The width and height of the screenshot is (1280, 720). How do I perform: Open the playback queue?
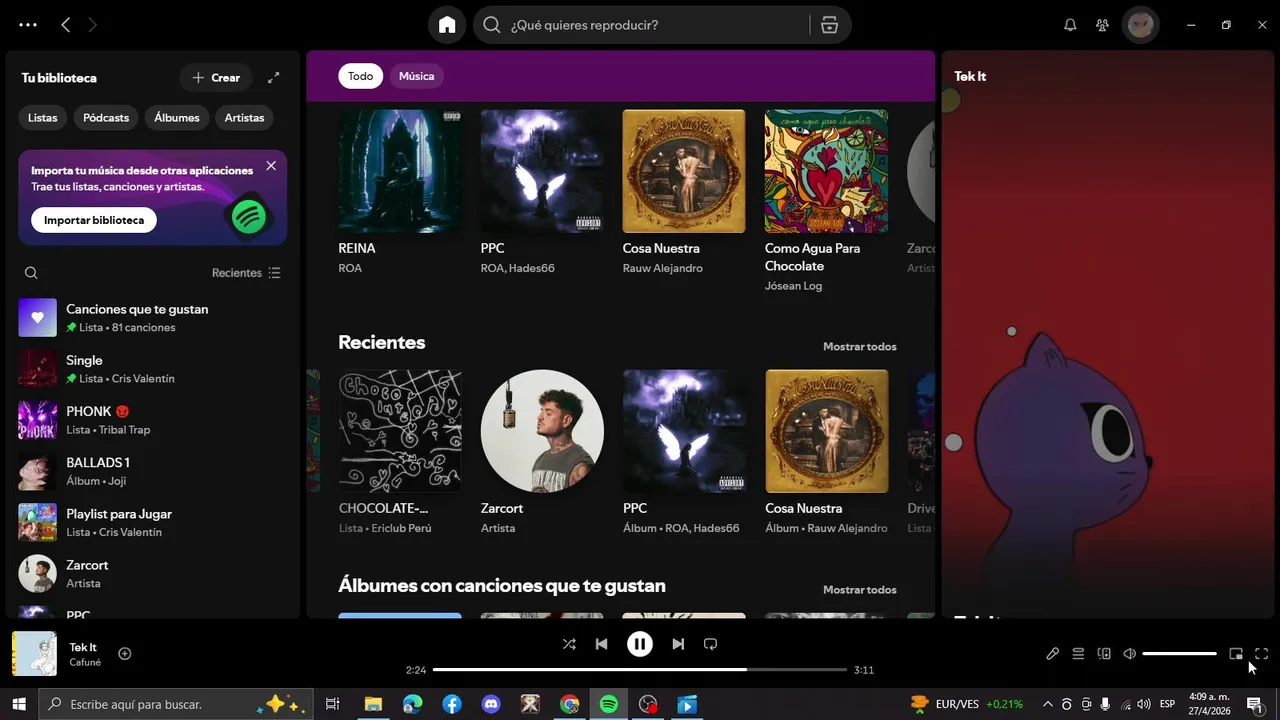click(1078, 654)
